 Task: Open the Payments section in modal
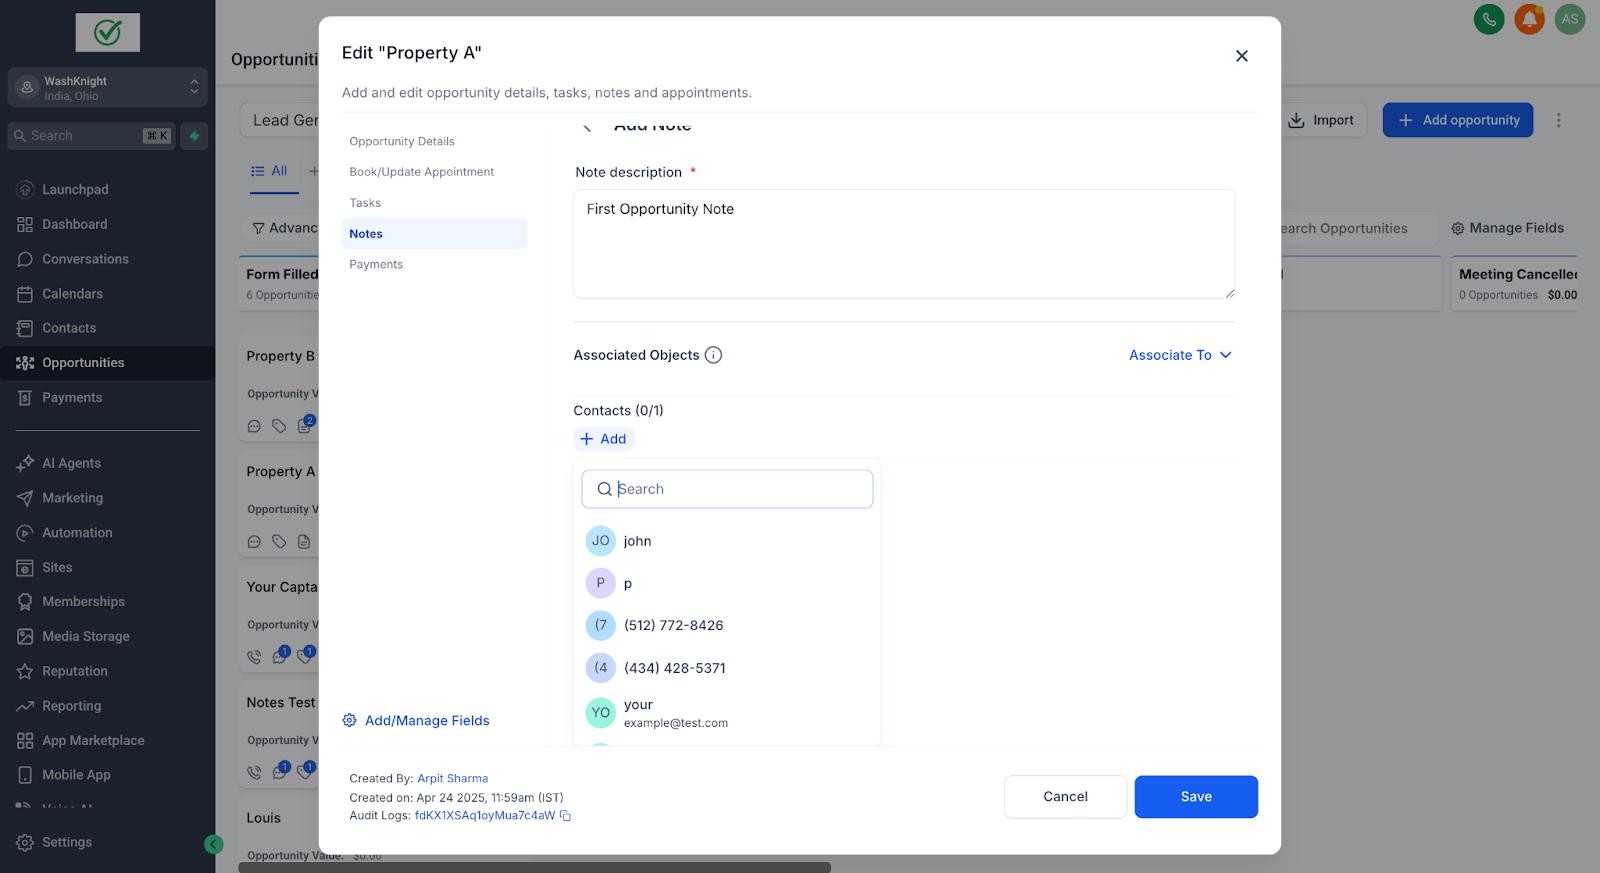point(376,265)
